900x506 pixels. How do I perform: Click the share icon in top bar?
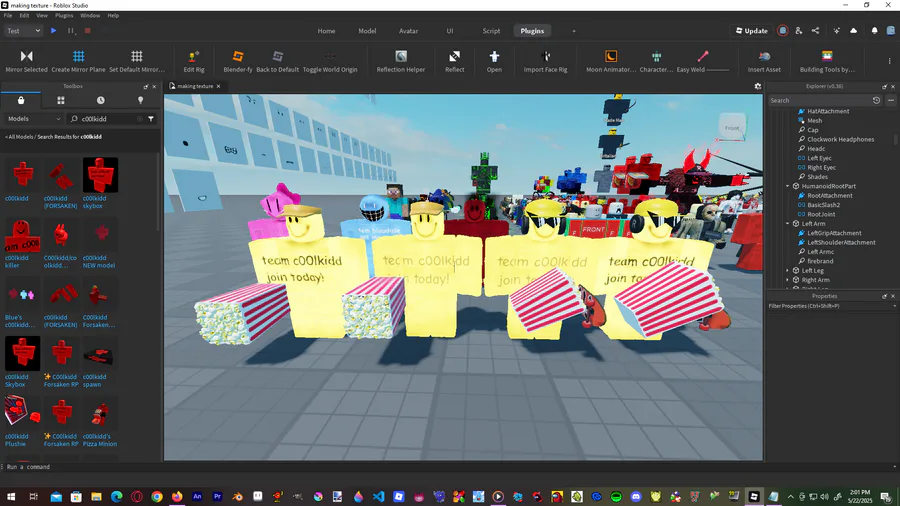tap(815, 31)
